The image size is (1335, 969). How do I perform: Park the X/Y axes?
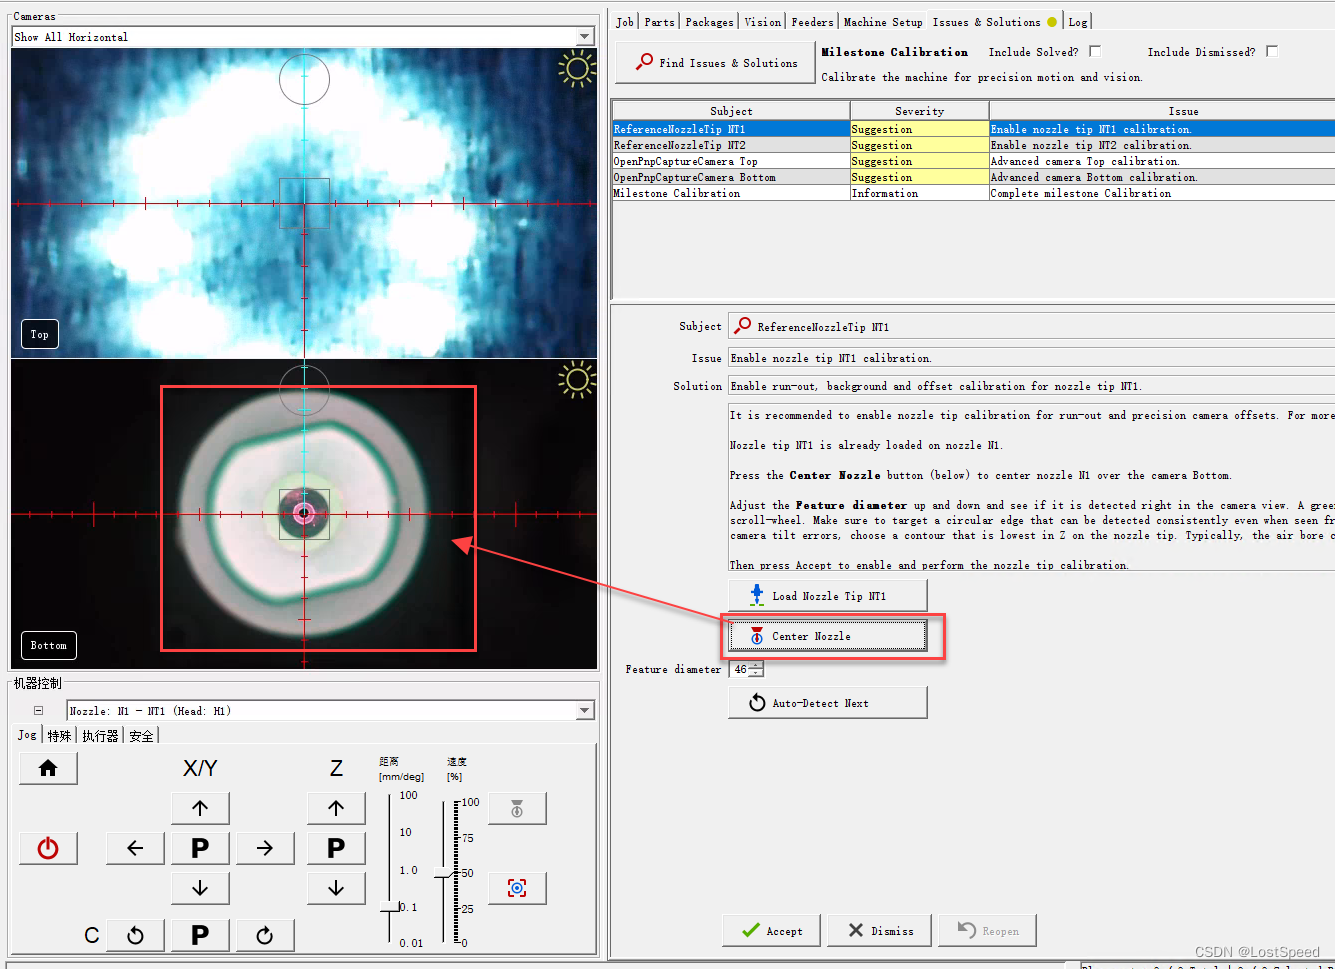(200, 848)
